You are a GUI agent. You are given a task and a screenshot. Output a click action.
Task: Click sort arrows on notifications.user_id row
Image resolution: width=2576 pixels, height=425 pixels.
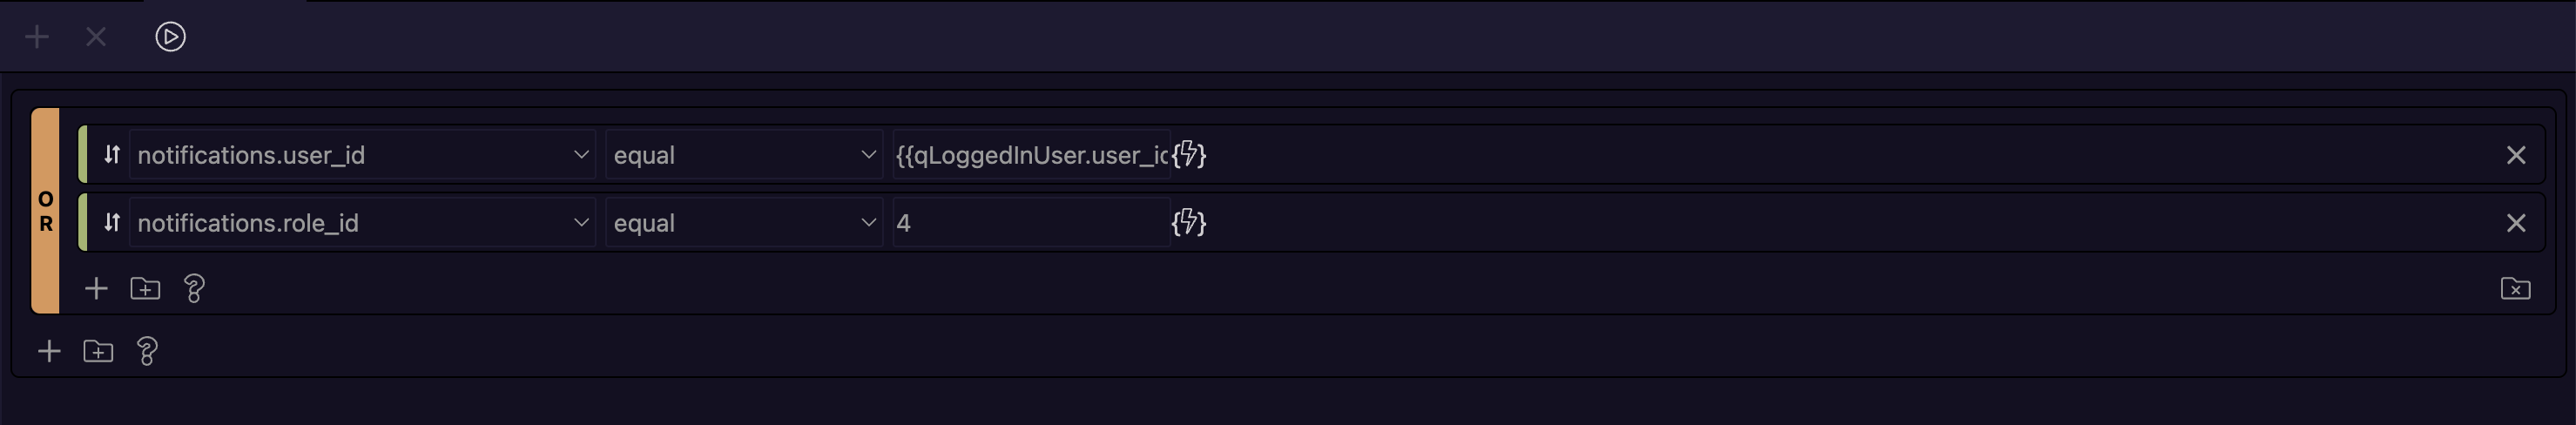pos(112,155)
